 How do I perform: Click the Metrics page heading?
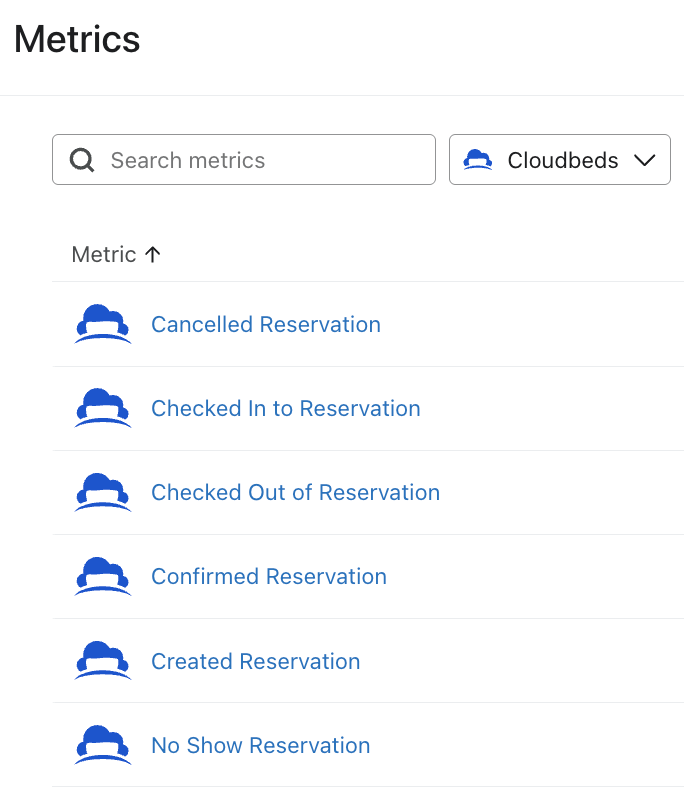(x=77, y=40)
